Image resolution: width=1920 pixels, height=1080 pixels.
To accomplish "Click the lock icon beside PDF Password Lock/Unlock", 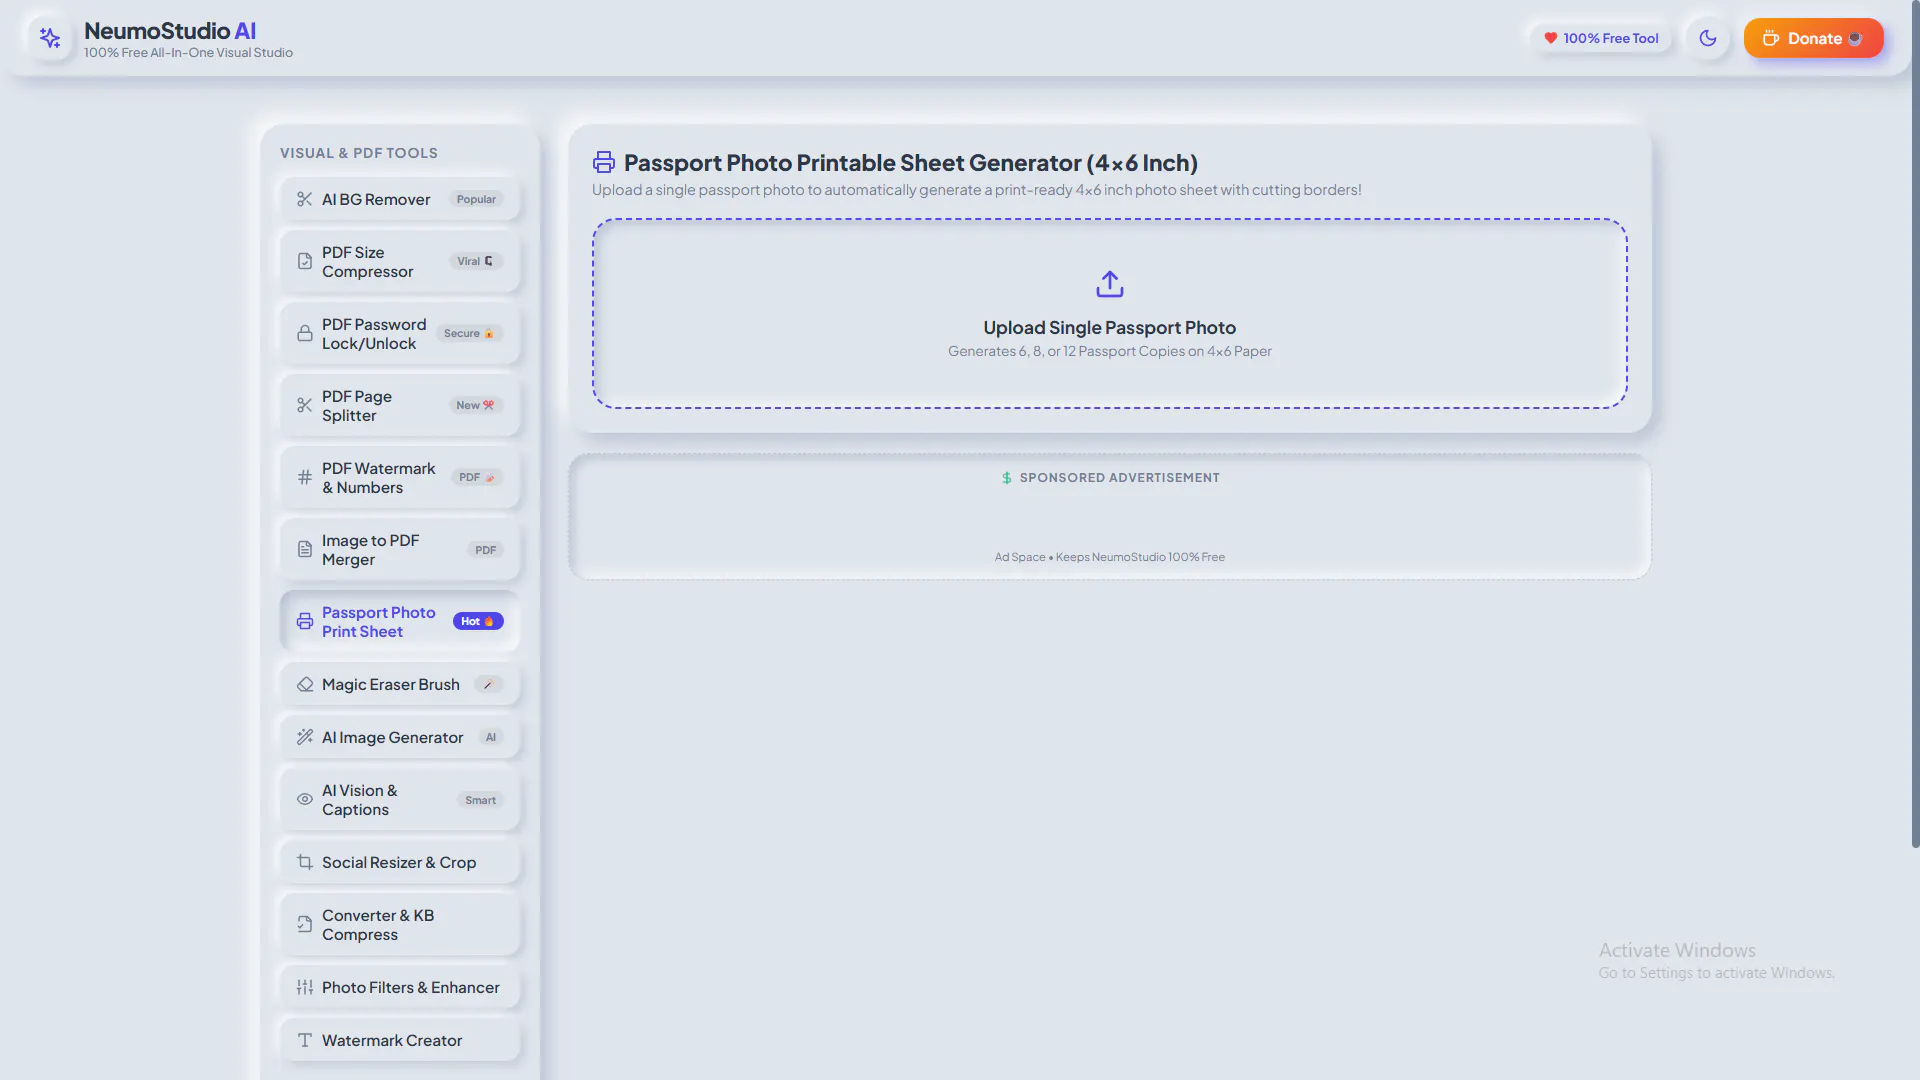I will click(305, 333).
